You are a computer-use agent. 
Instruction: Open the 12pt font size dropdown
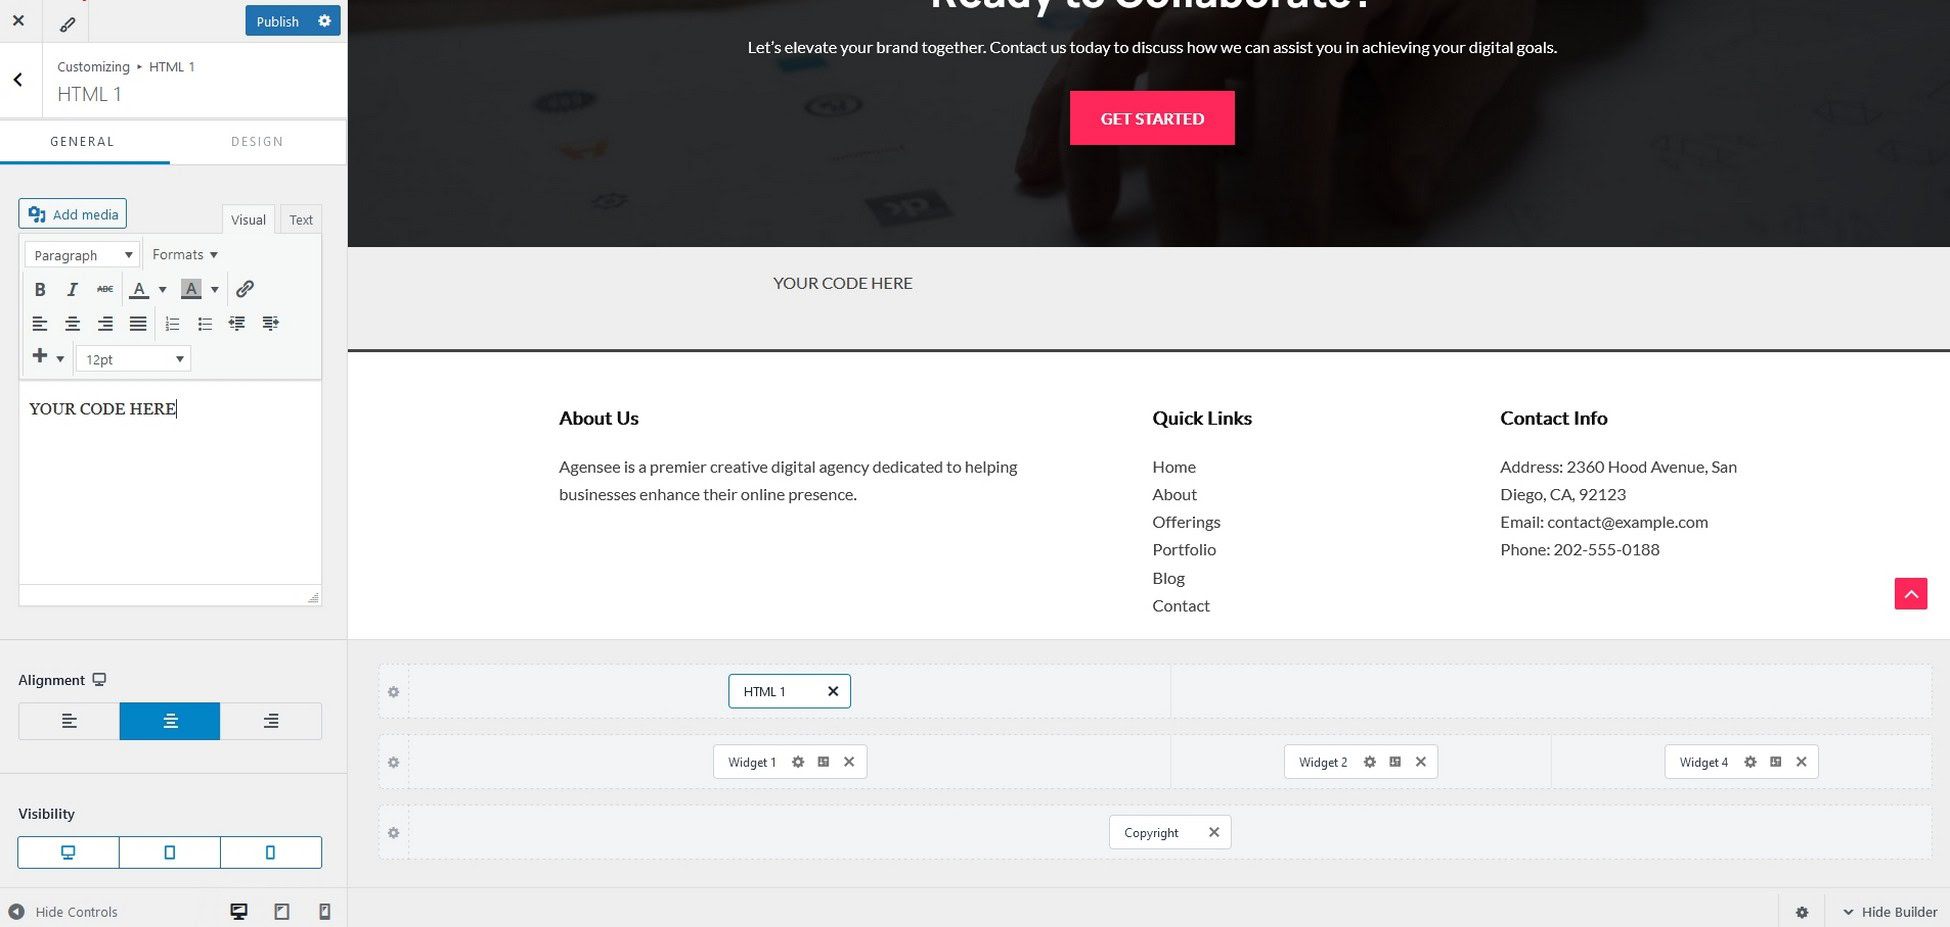click(x=133, y=359)
